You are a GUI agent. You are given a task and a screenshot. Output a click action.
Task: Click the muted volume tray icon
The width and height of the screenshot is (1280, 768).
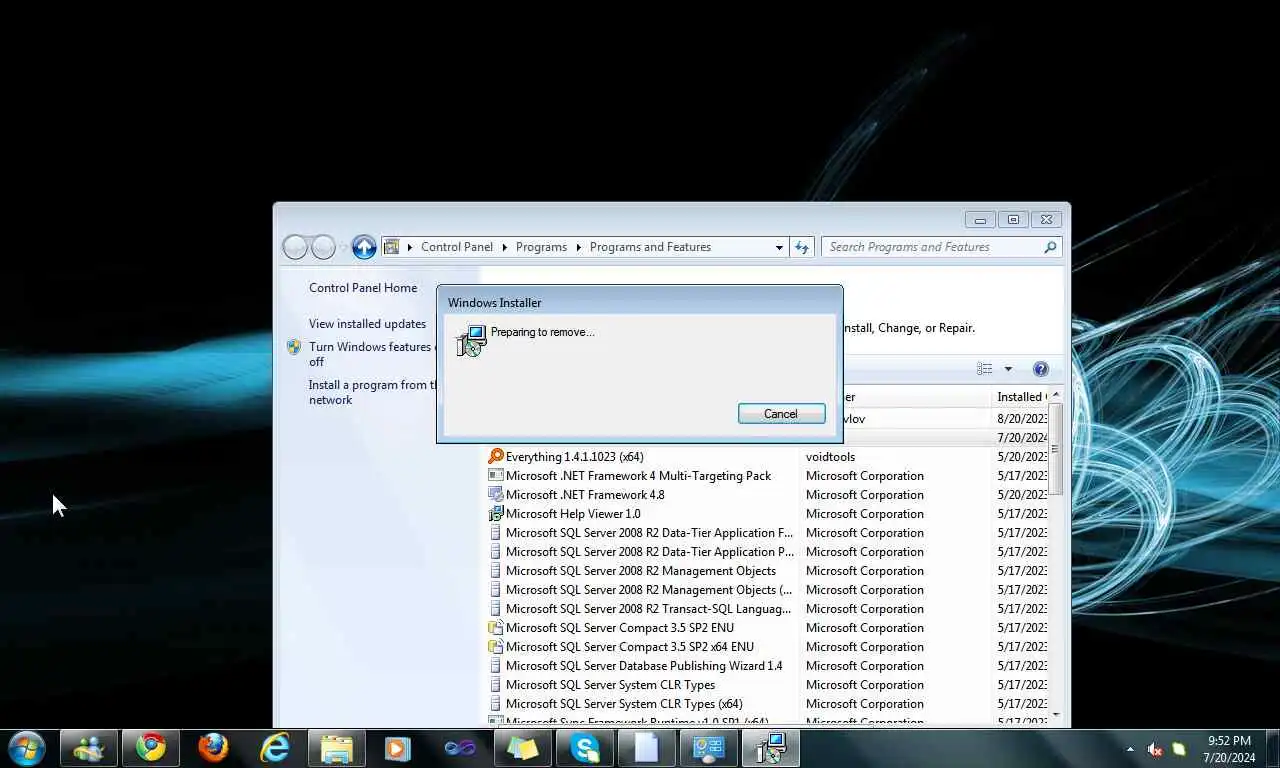pyautogui.click(x=1155, y=749)
